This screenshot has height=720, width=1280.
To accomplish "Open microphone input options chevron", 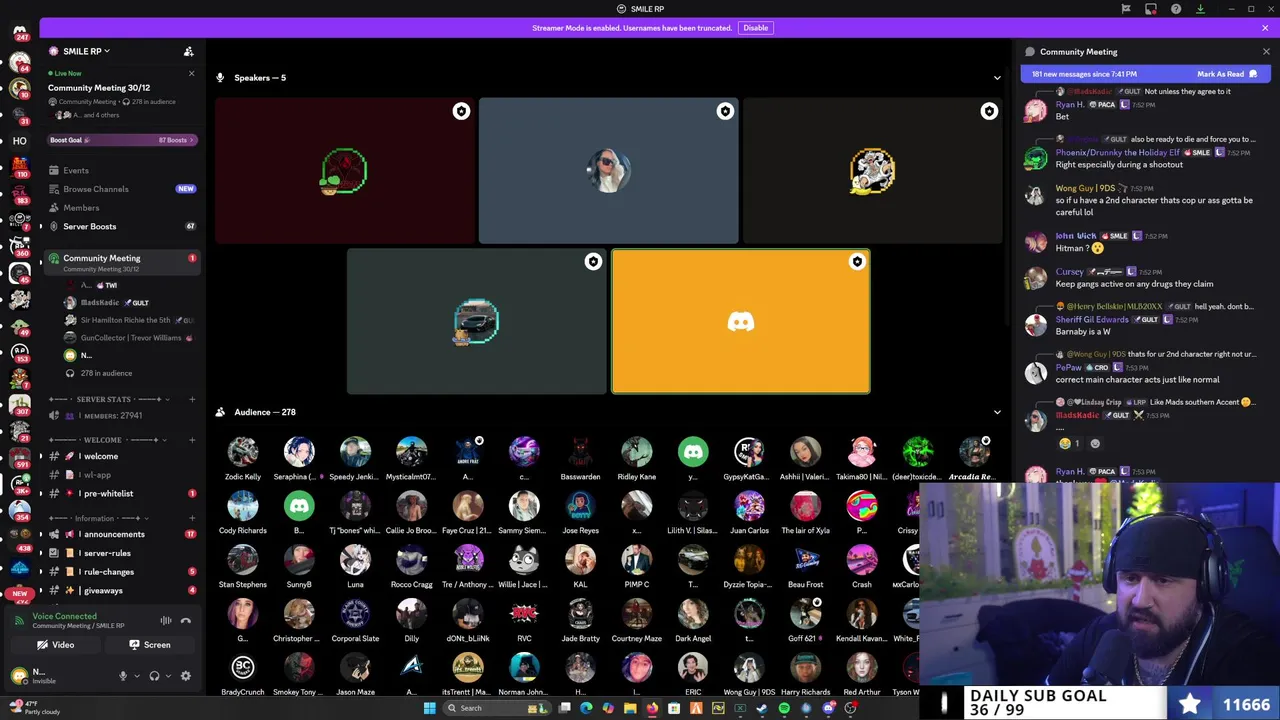I will point(137,676).
